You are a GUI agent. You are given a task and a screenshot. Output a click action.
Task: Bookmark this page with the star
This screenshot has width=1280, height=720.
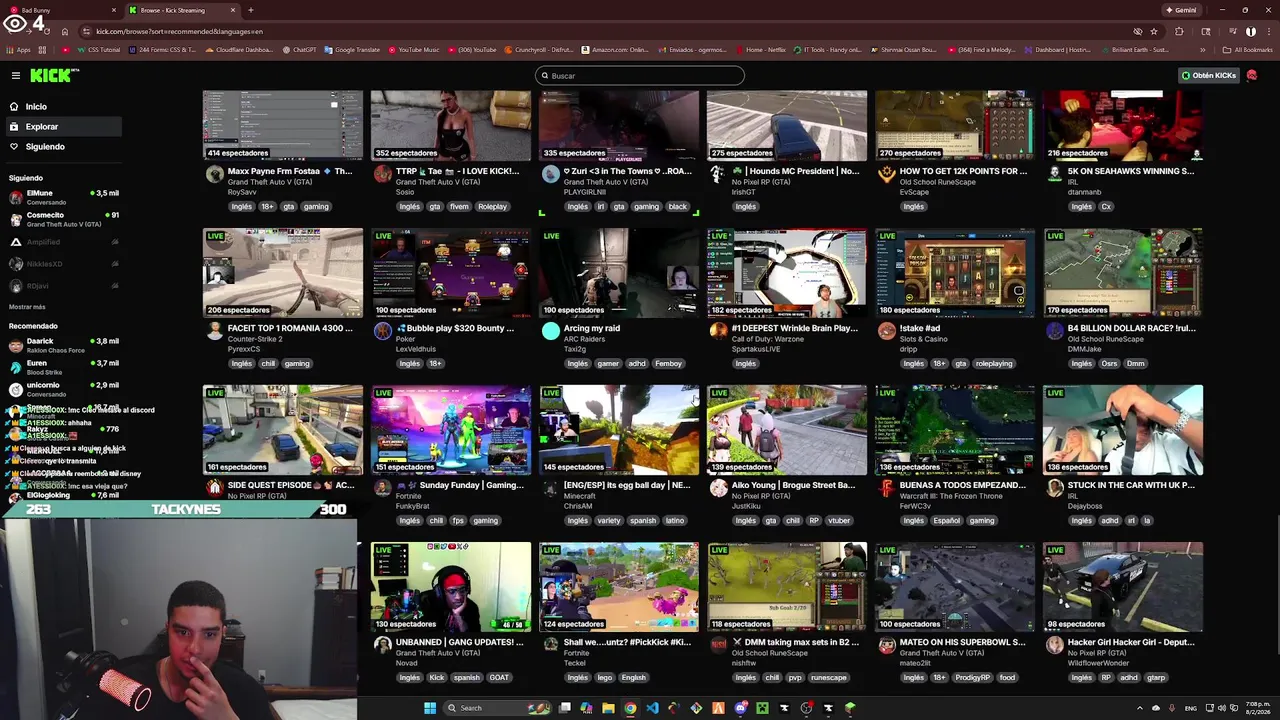tap(1153, 31)
